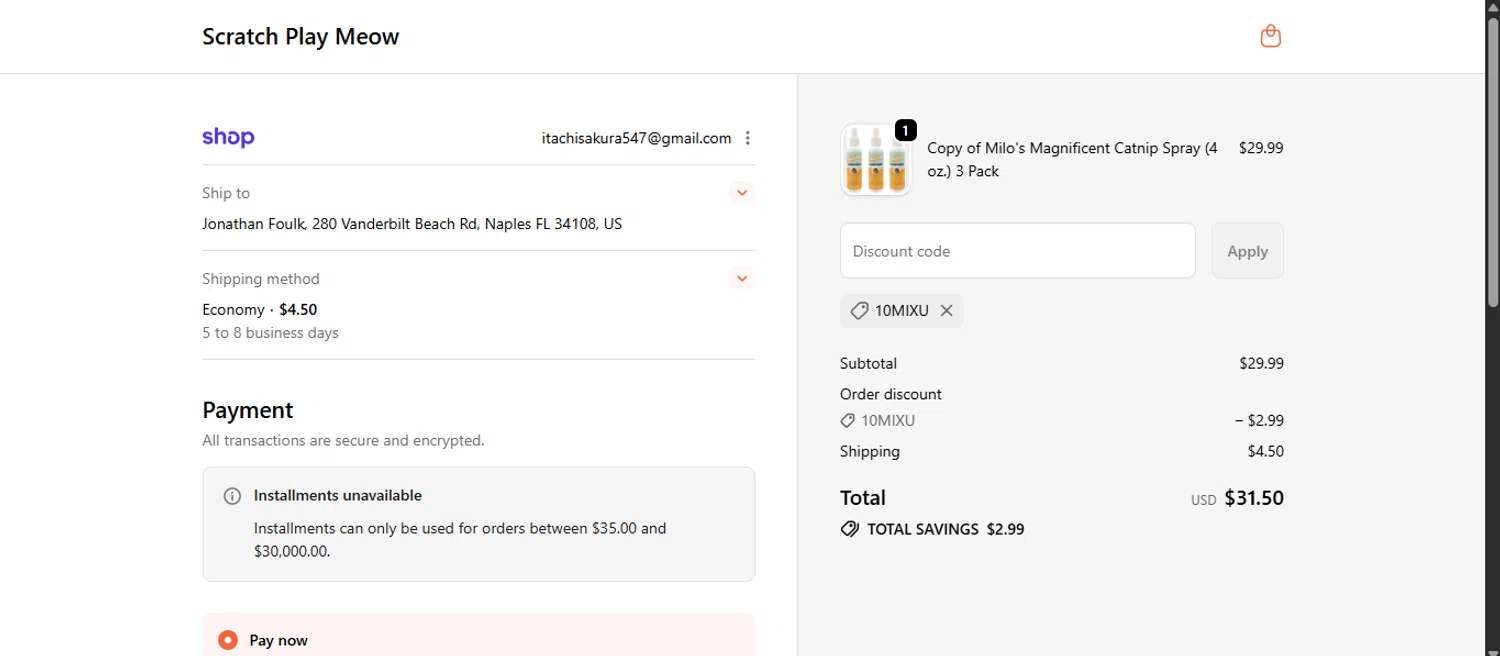The image size is (1500, 656).
Task: Click the Order discount label
Action: pyautogui.click(x=891, y=394)
